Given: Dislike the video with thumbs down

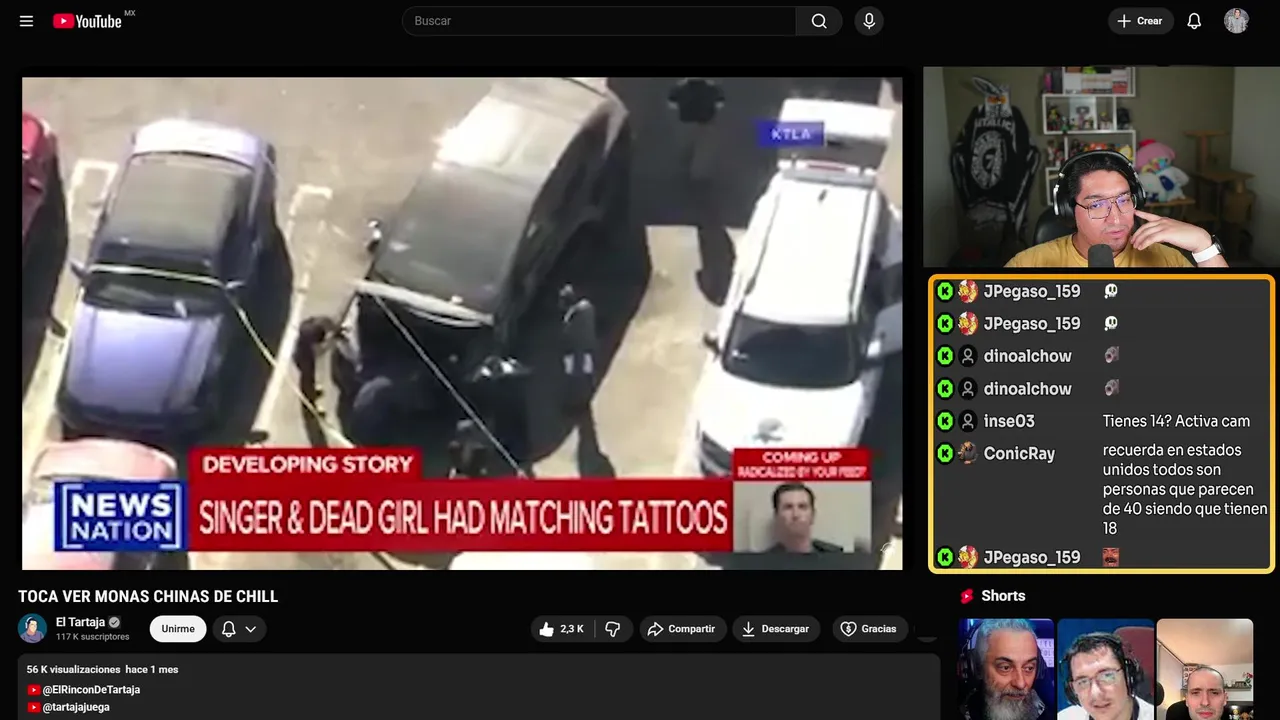Looking at the screenshot, I should (613, 629).
